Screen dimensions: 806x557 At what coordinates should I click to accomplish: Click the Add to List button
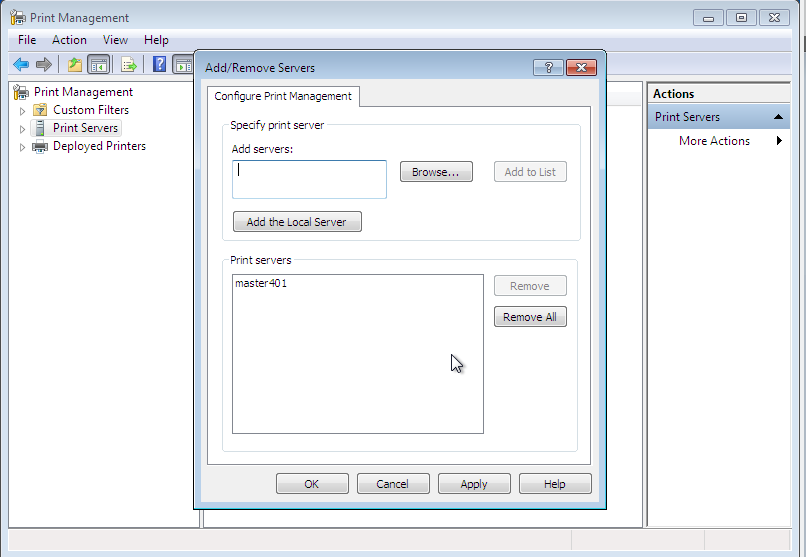530,172
